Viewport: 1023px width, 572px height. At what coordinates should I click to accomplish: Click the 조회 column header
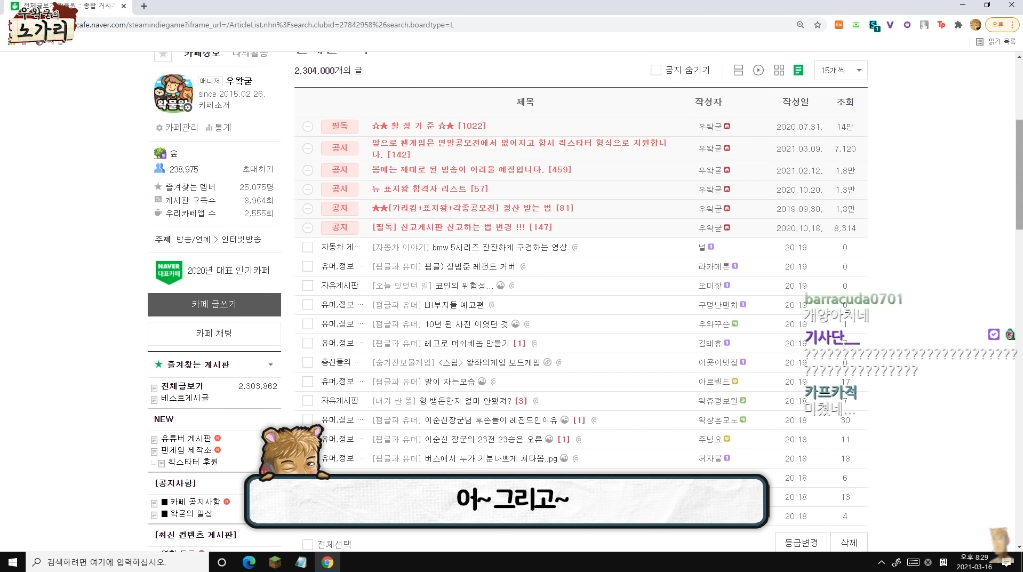click(x=845, y=102)
